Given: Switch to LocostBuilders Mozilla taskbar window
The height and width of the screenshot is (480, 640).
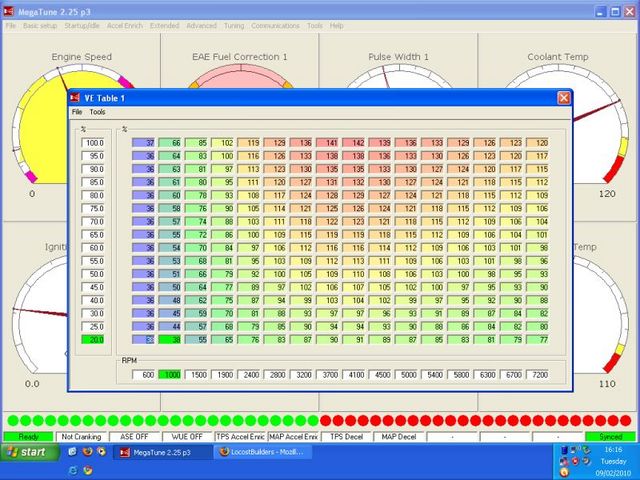Looking at the screenshot, I should (260, 453).
